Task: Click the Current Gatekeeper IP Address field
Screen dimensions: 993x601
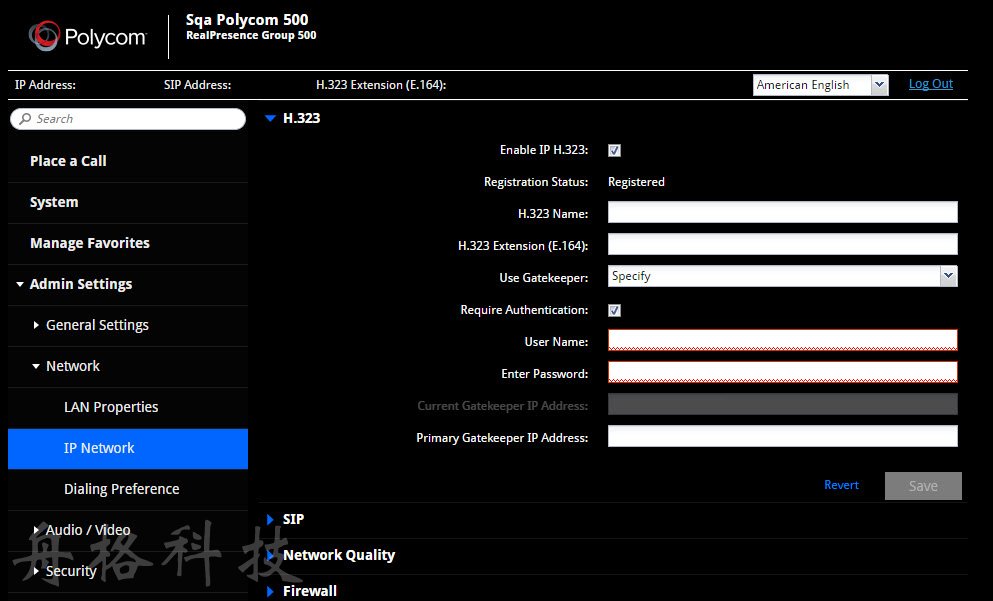Action: (x=783, y=404)
